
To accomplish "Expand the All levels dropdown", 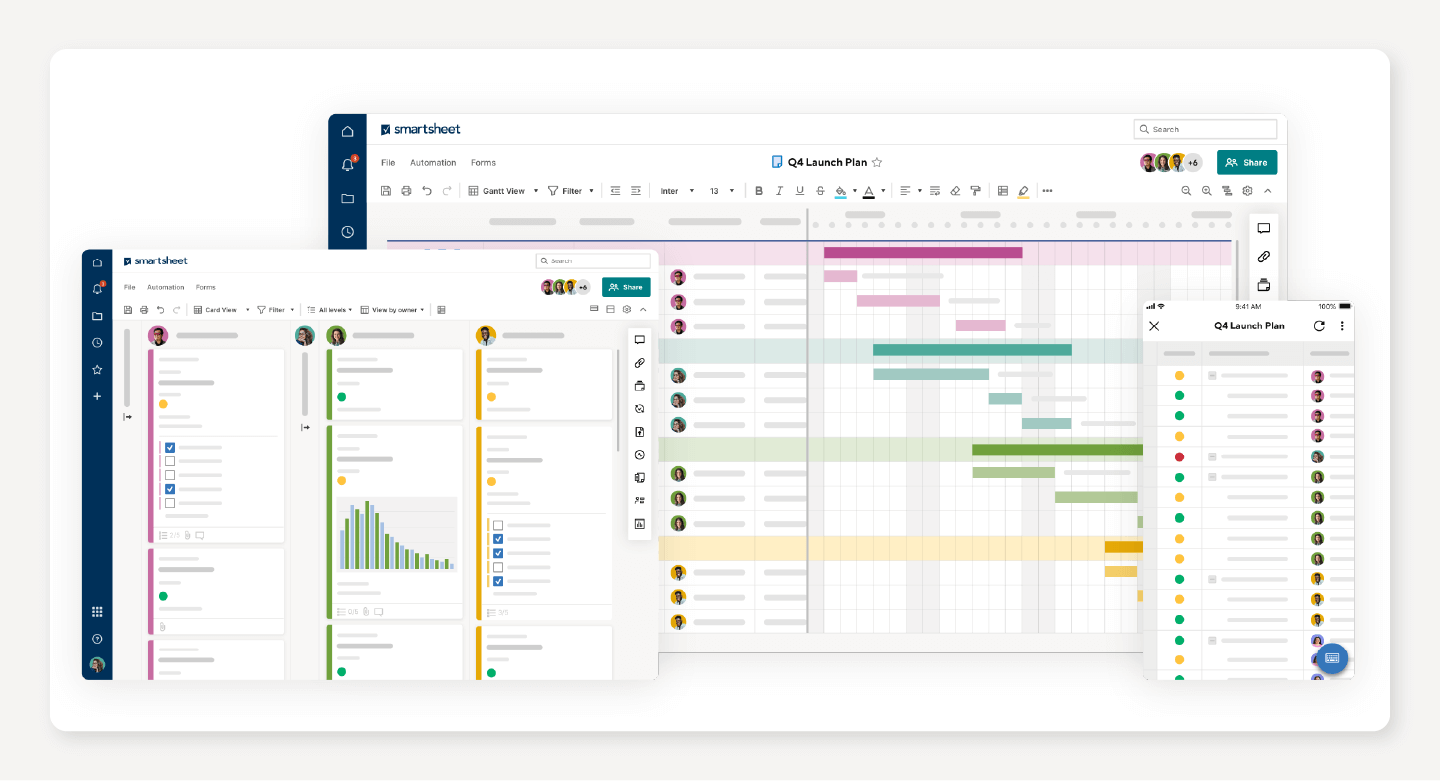I will point(330,310).
